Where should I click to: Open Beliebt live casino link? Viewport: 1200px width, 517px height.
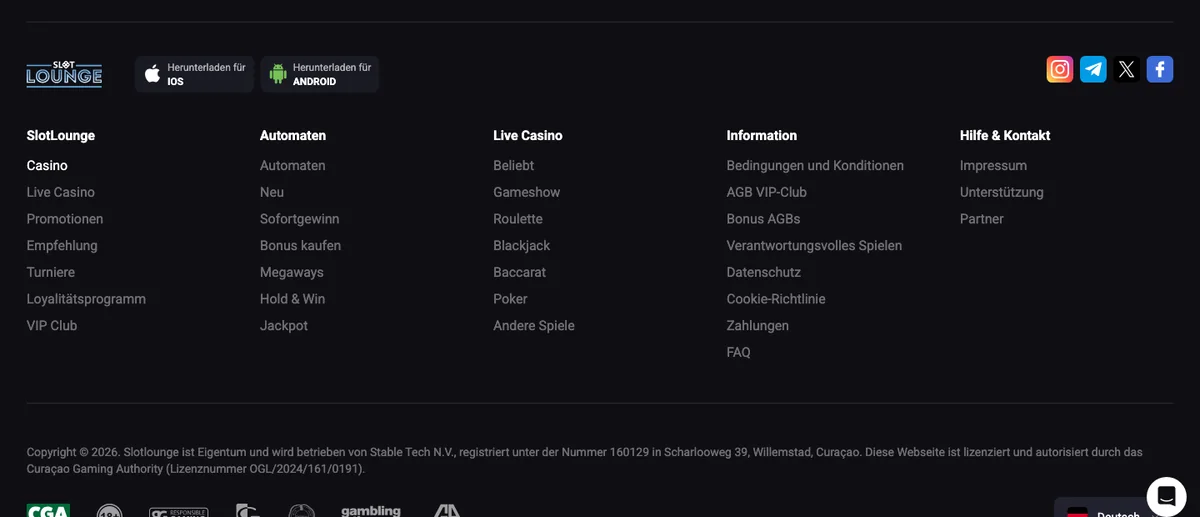[514, 165]
